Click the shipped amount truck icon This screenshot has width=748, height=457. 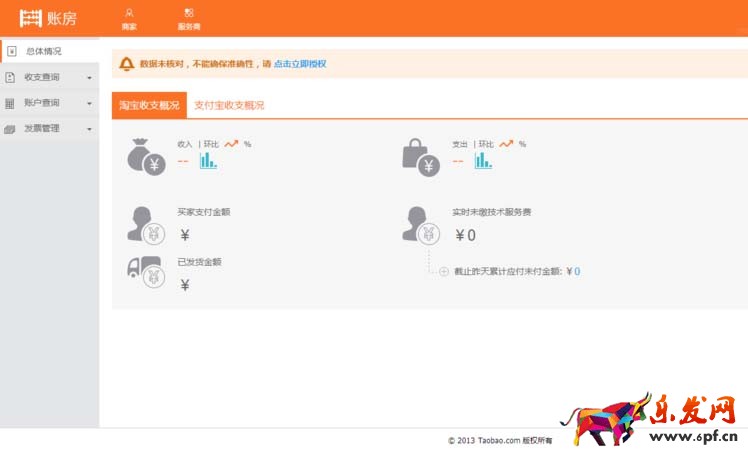point(145,272)
